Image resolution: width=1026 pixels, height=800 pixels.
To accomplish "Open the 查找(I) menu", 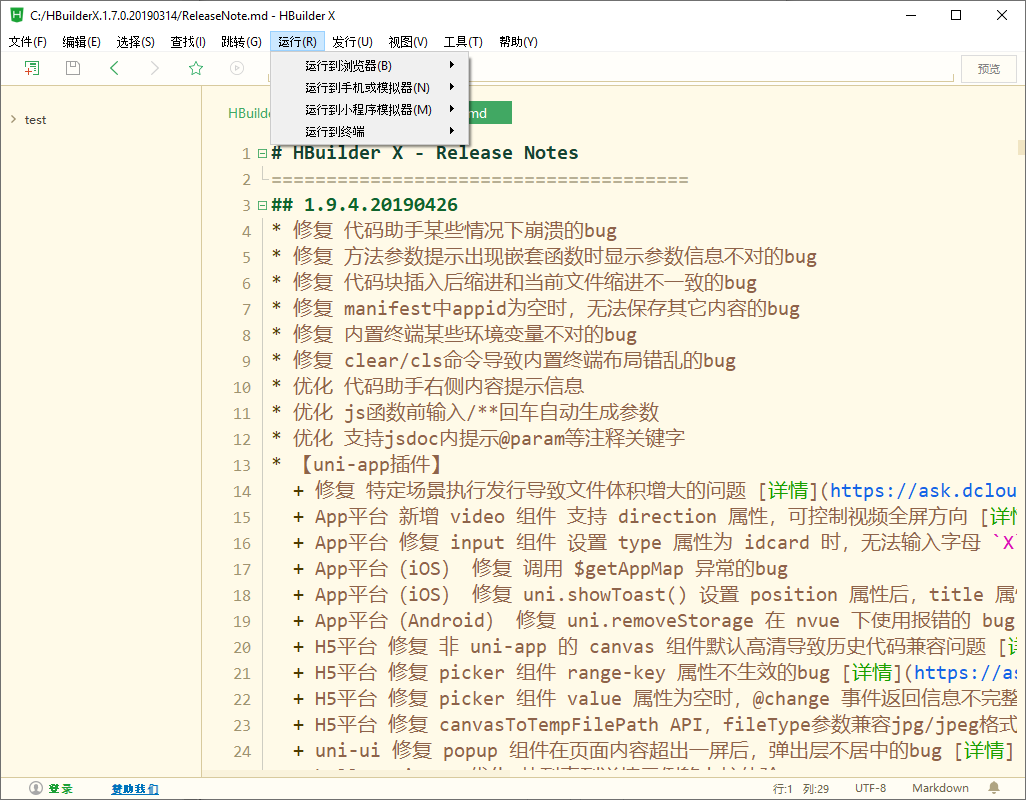I will point(188,42).
